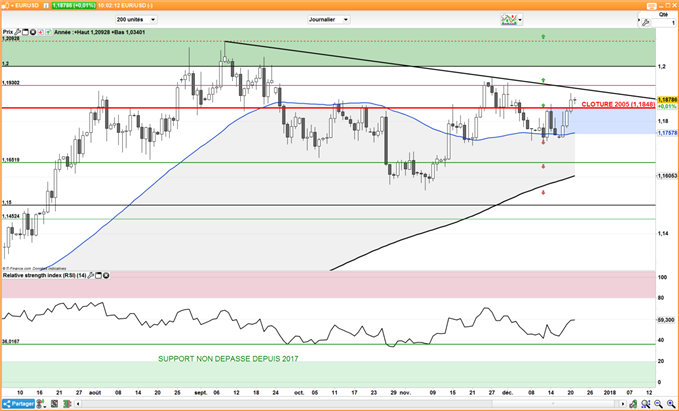The image size is (679, 411).
Task: Open trading settings wrench near Qté
Action: point(645,22)
